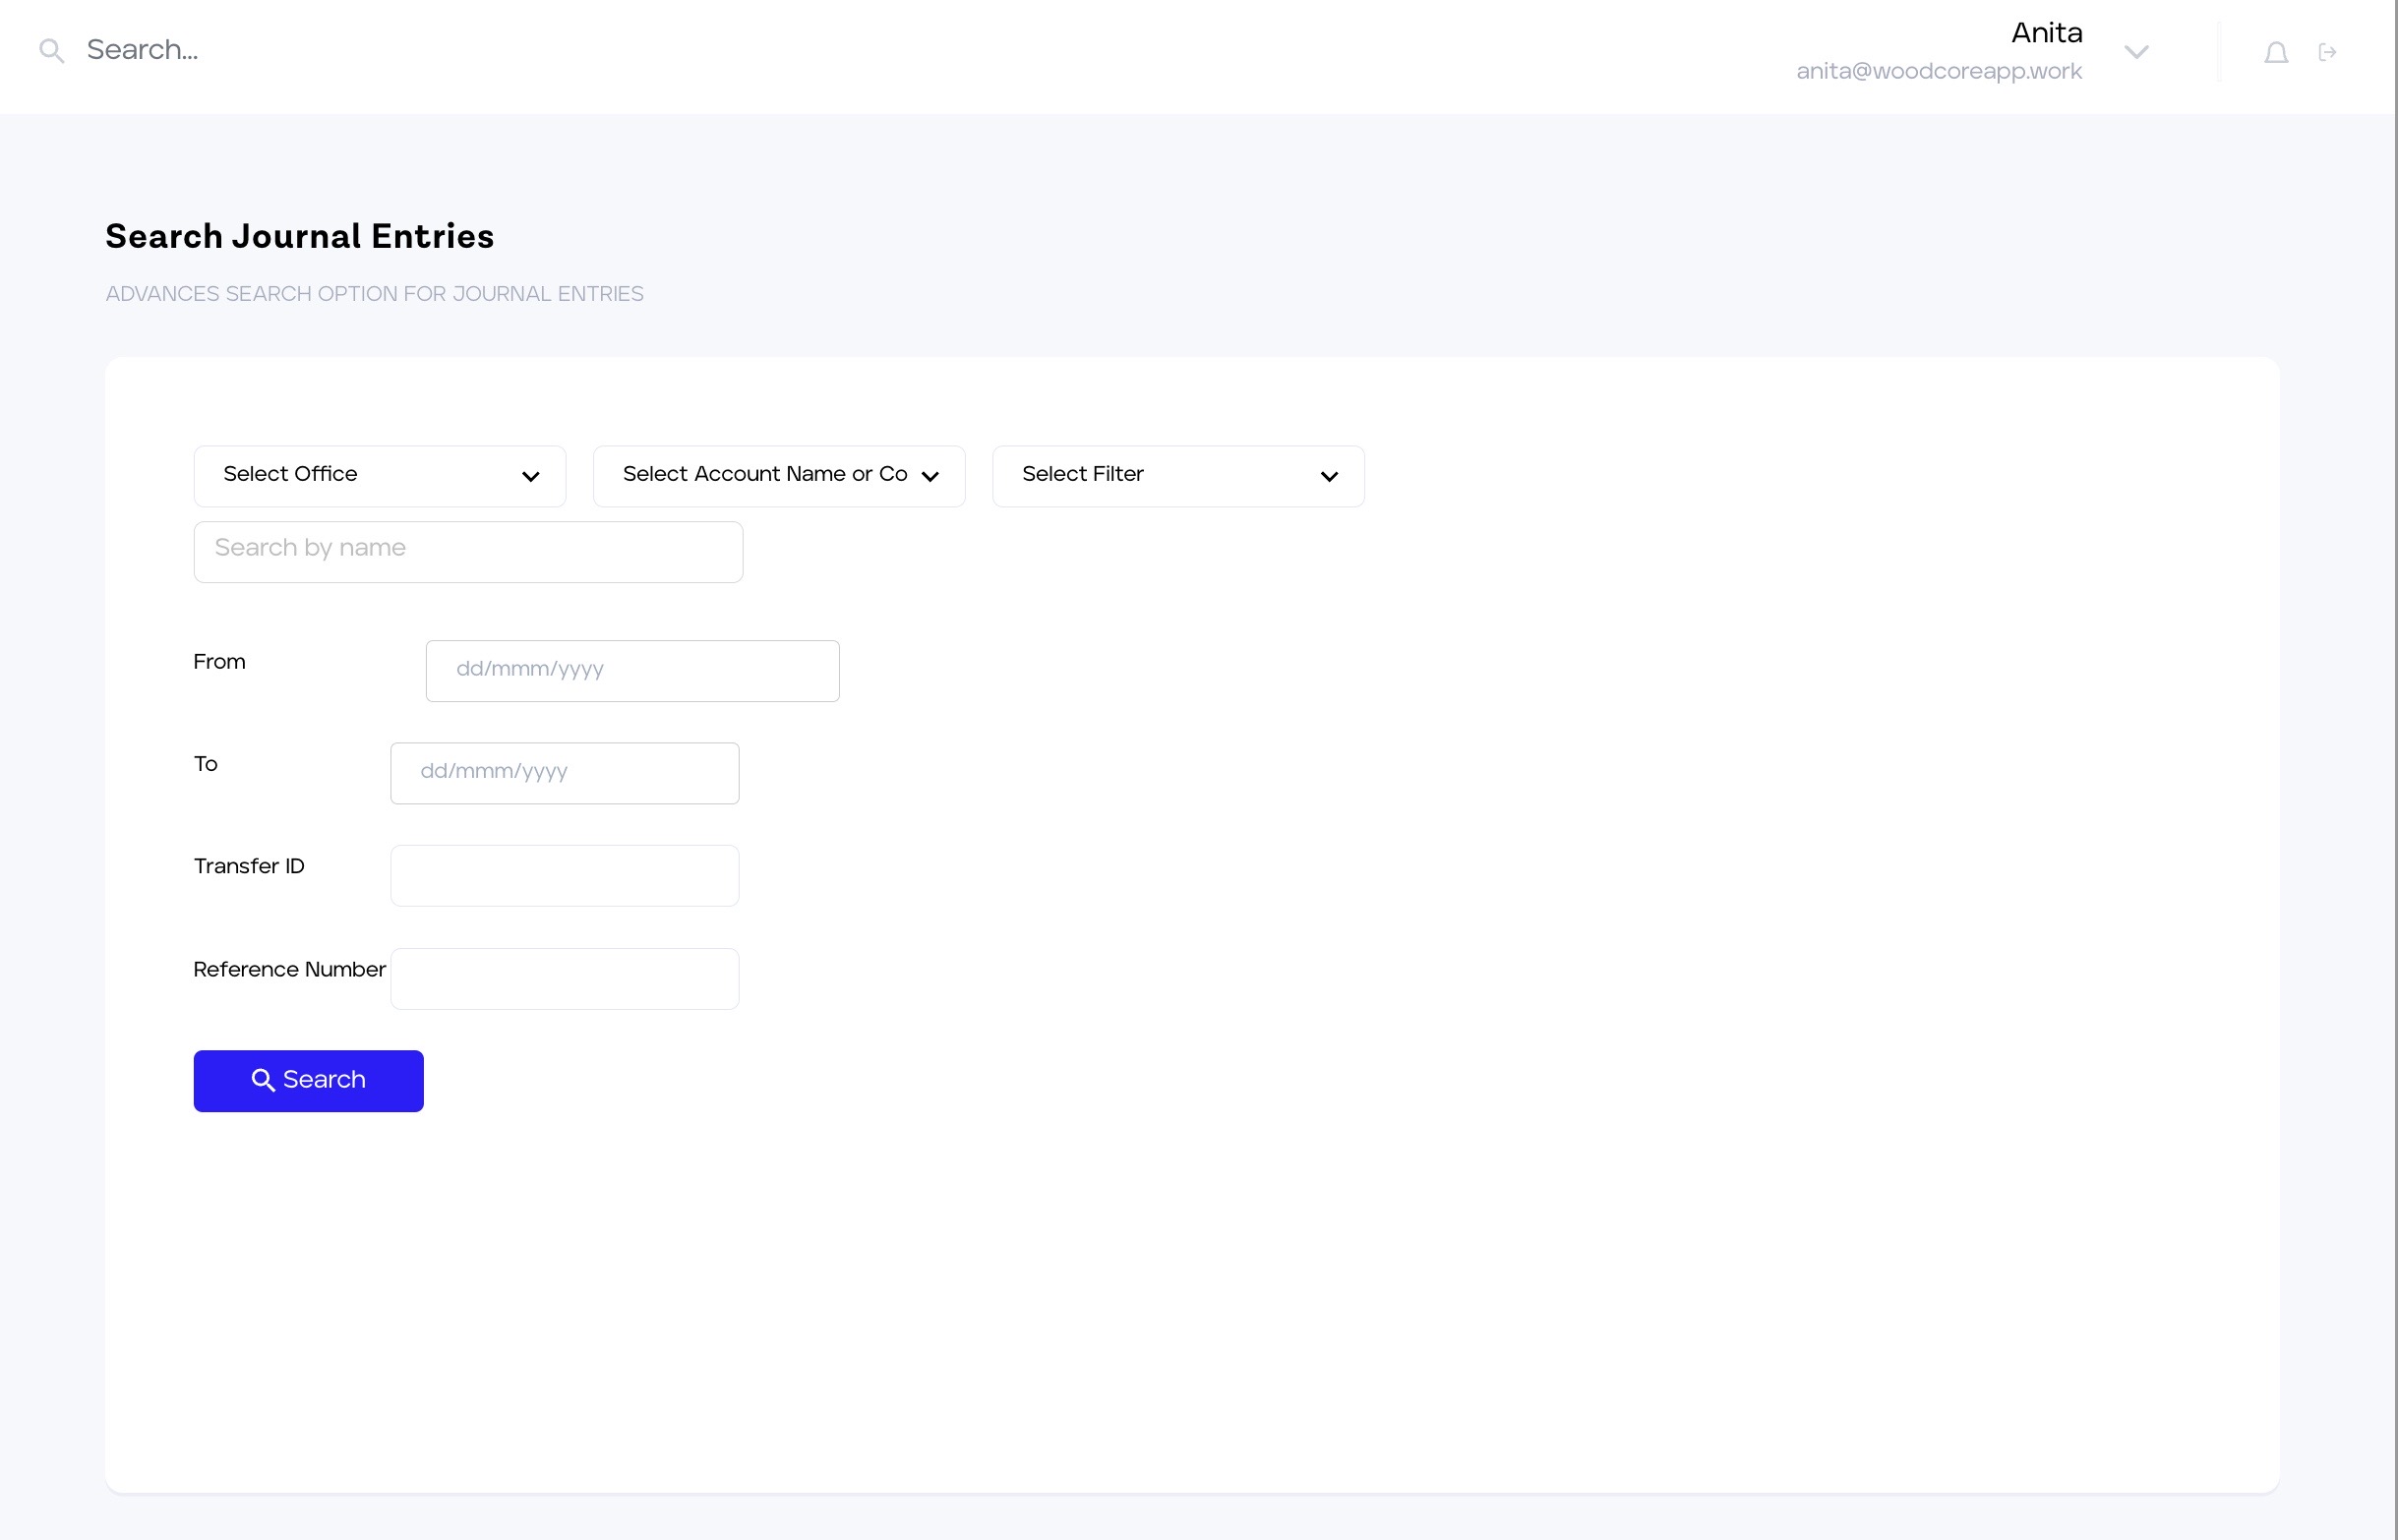Click the Reference Number label
Viewport: 2398px width, 1540px height.
(x=289, y=970)
